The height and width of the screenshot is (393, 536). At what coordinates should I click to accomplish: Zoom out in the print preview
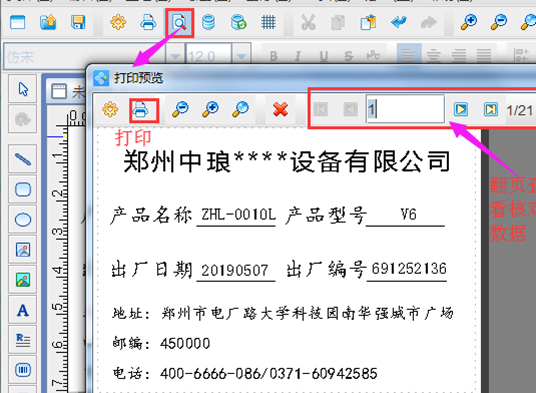point(180,110)
